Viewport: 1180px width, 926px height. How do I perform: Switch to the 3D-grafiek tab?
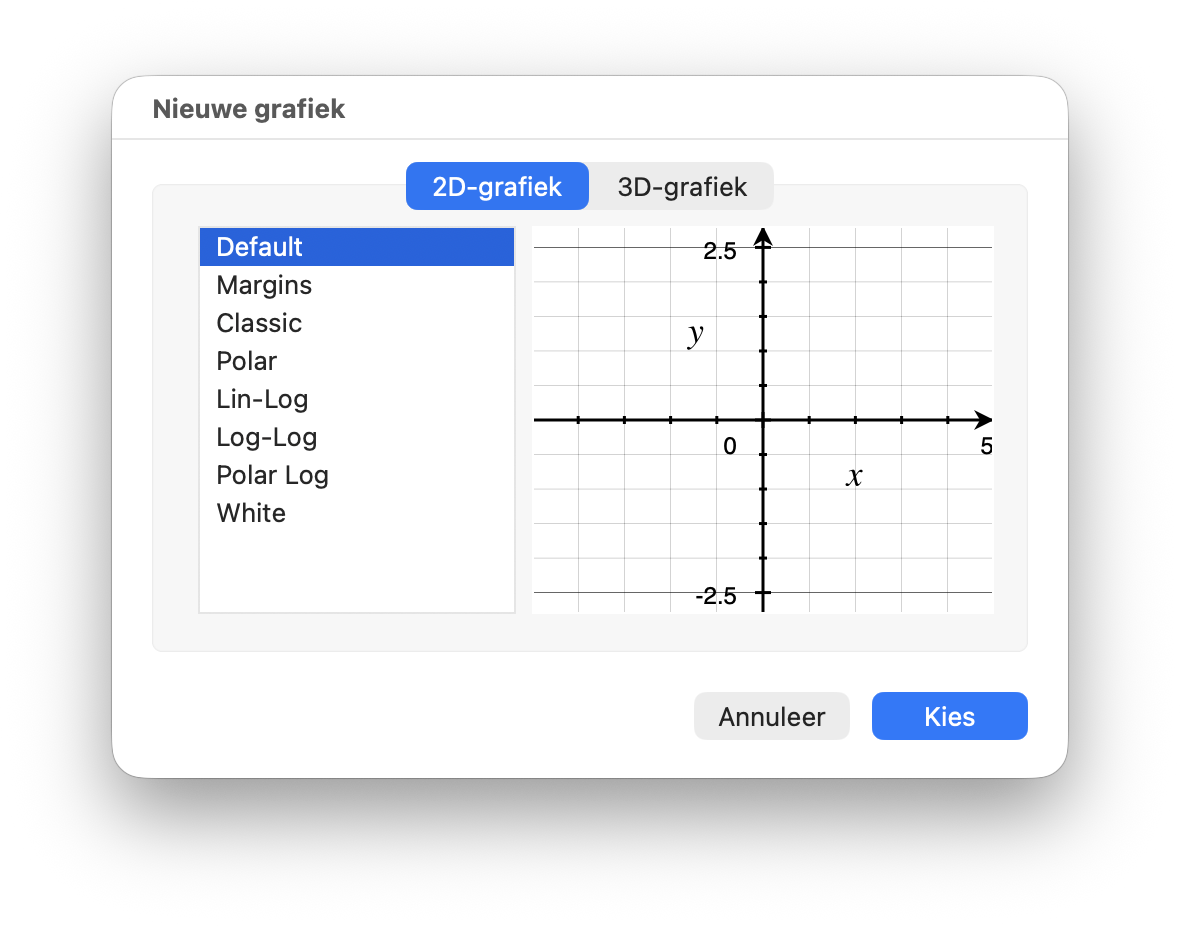(x=682, y=187)
